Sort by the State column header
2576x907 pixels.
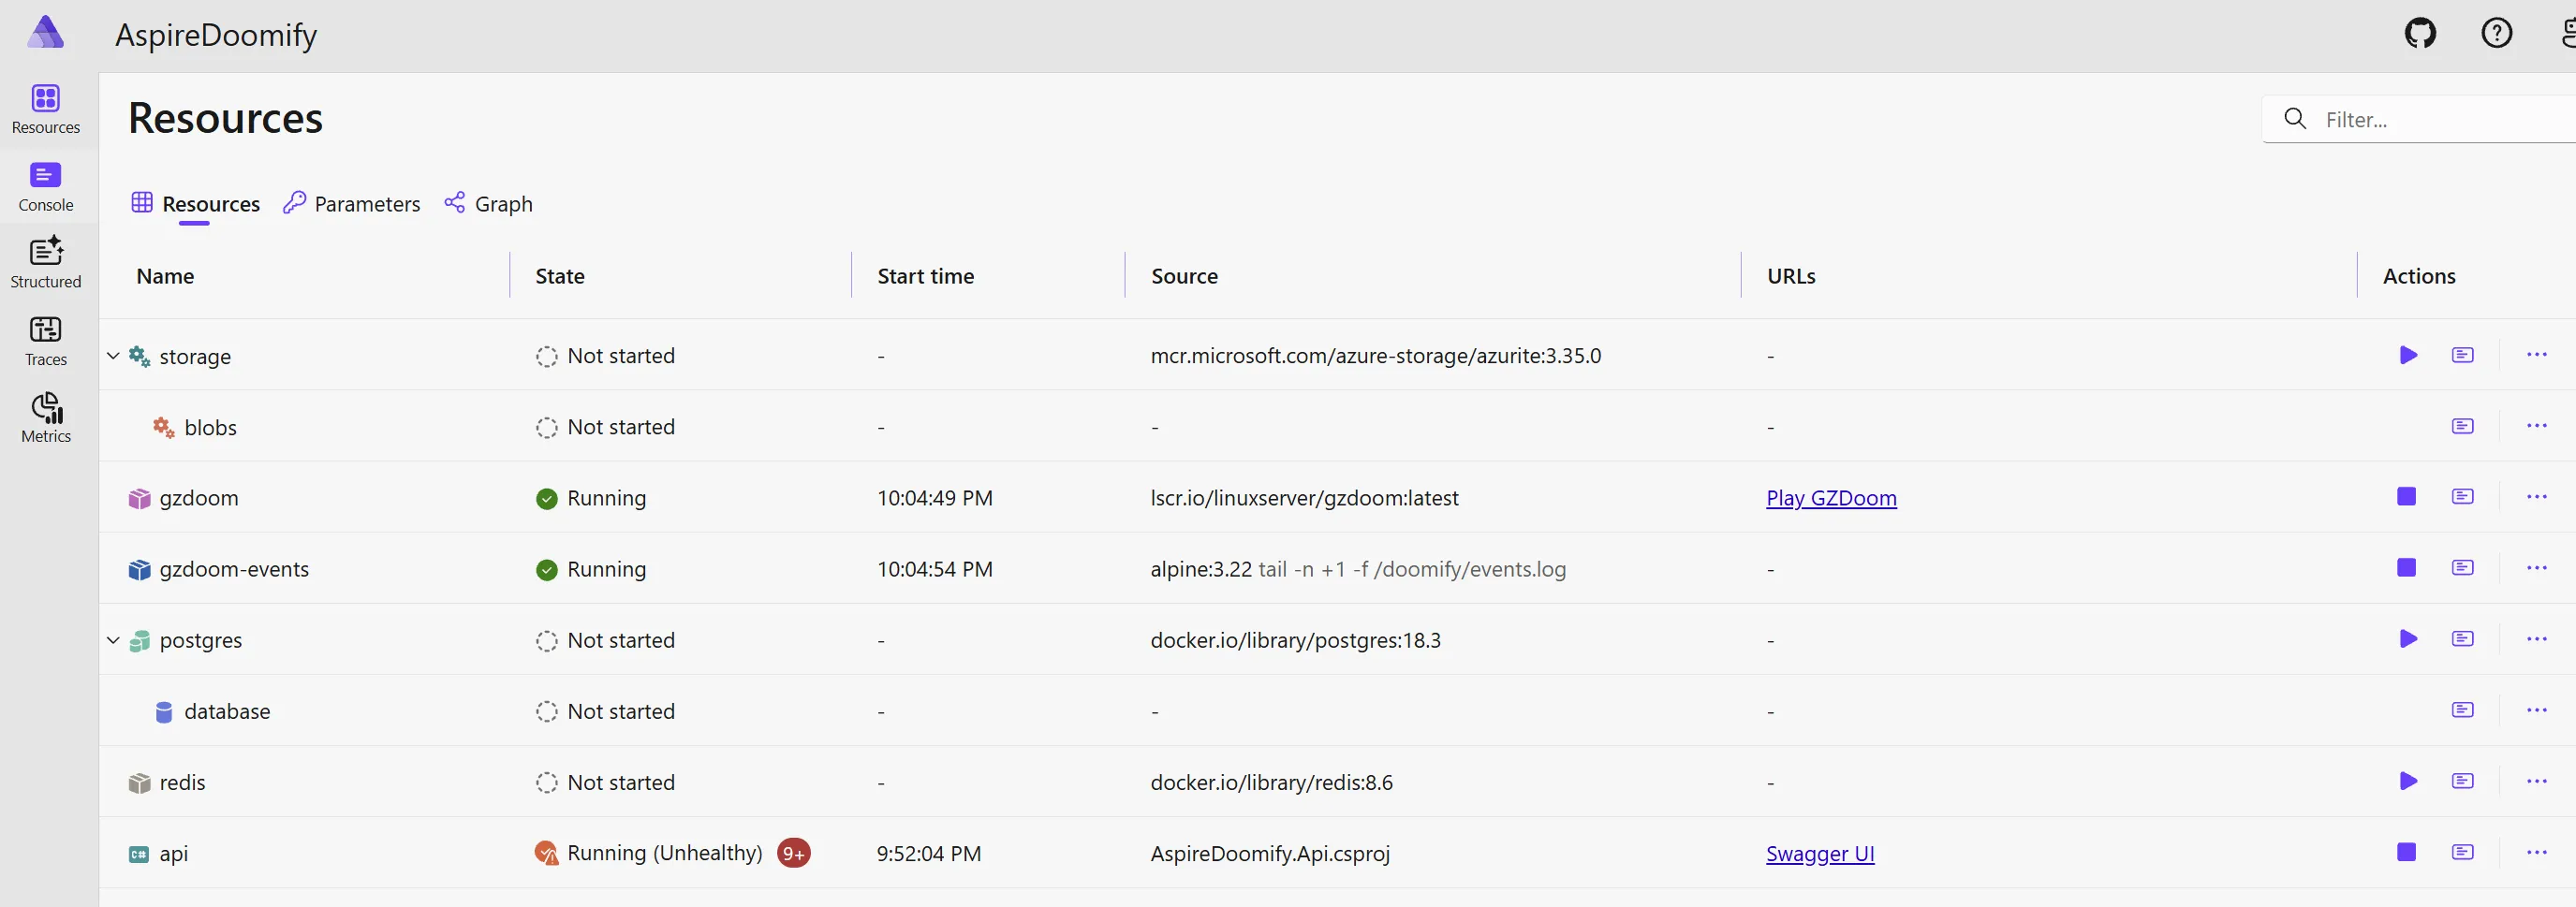(x=560, y=276)
